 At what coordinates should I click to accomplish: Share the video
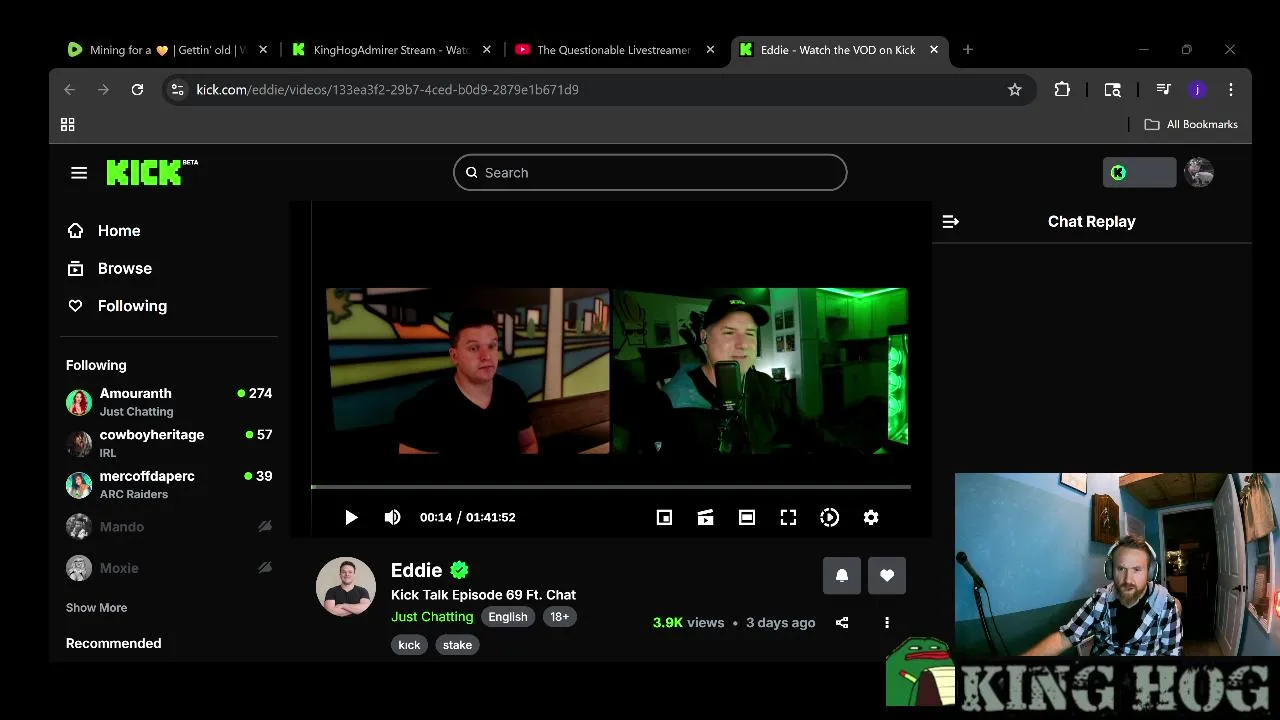coord(842,622)
